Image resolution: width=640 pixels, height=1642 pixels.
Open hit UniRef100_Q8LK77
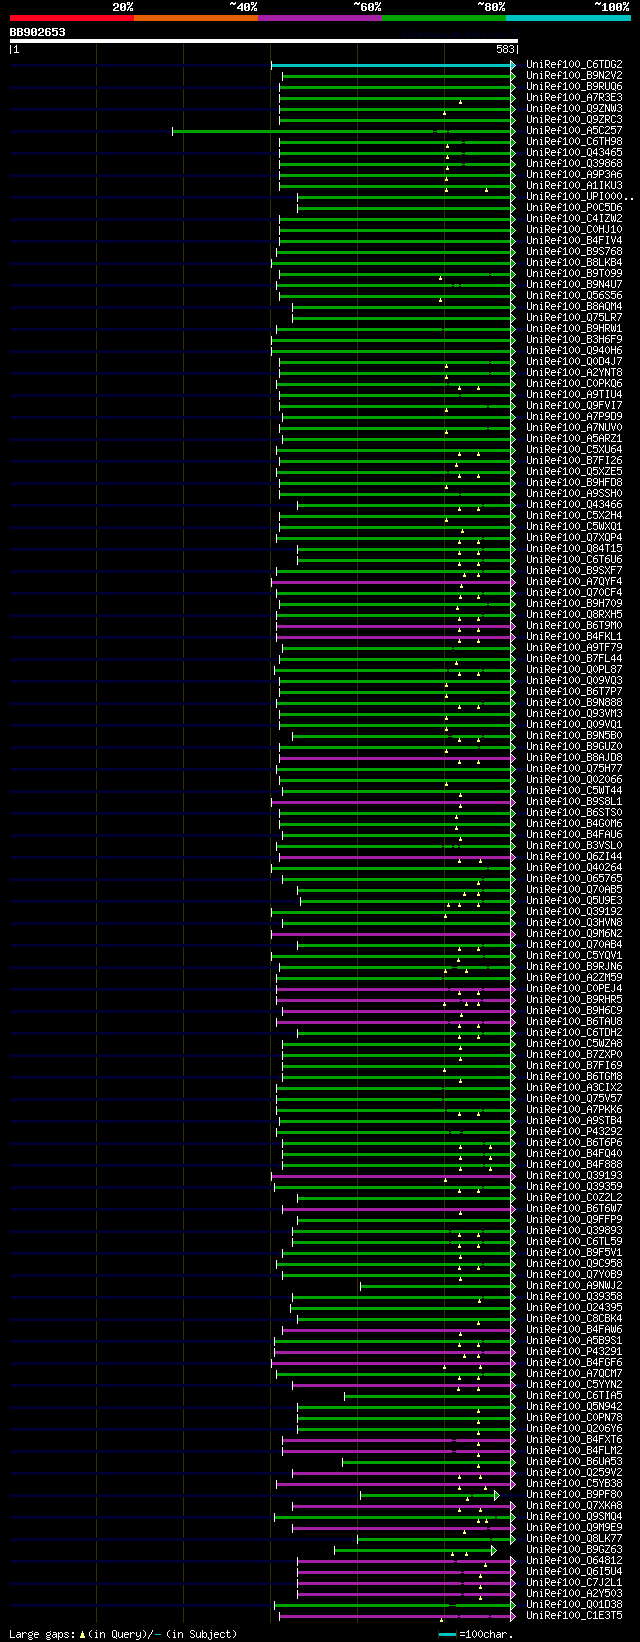pyautogui.click(x=574, y=1538)
